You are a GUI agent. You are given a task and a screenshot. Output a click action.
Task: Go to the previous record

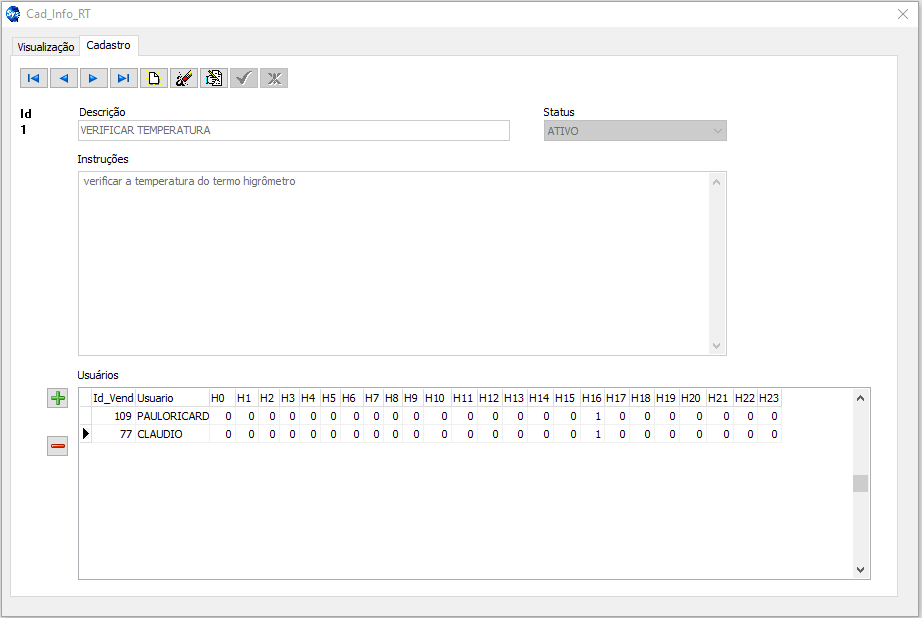(x=63, y=78)
